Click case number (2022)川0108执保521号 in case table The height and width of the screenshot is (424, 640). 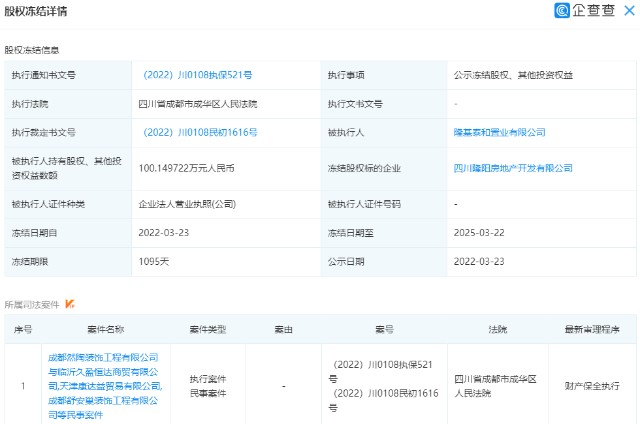[x=381, y=371]
